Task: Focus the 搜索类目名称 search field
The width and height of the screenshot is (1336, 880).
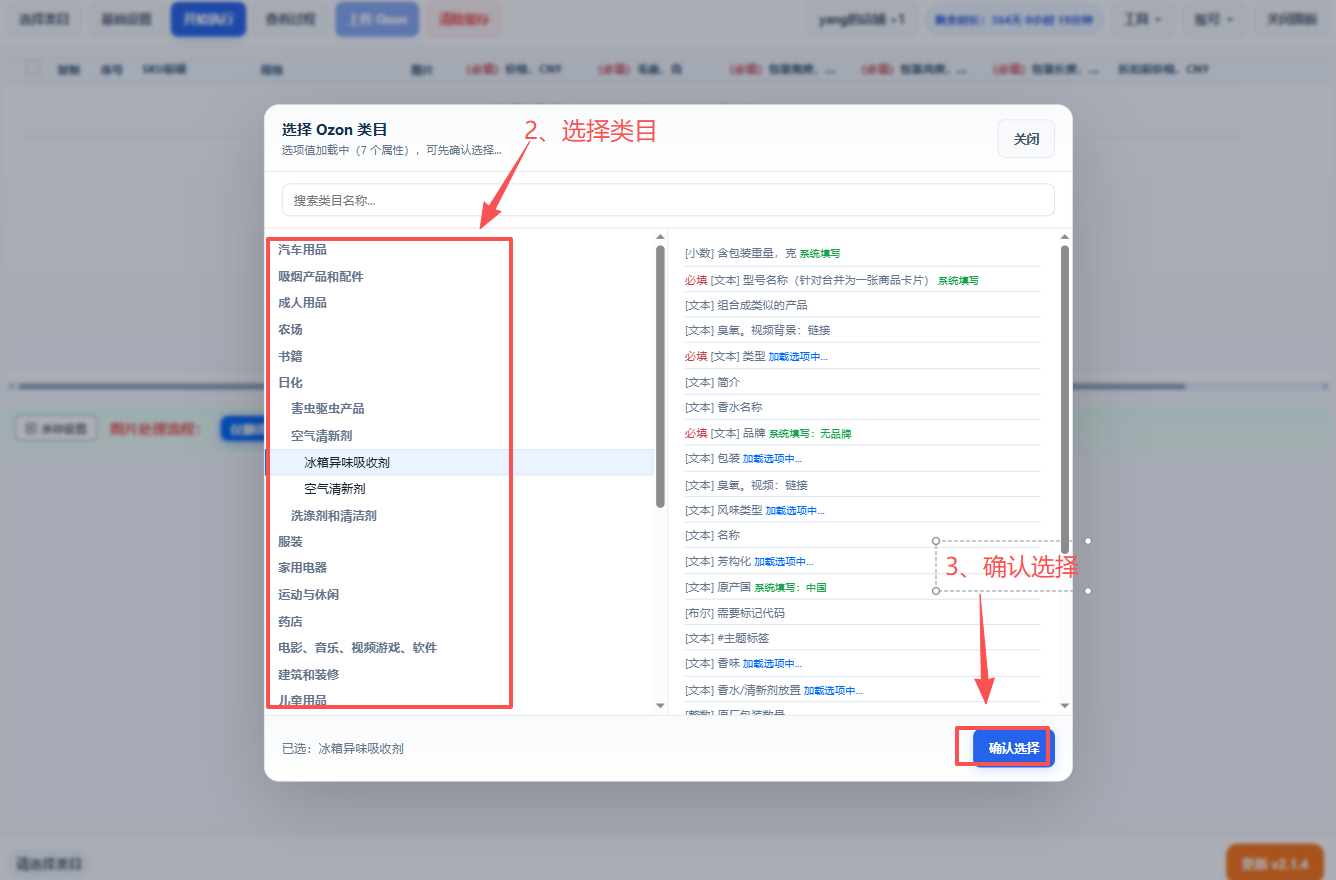Action: (x=668, y=200)
